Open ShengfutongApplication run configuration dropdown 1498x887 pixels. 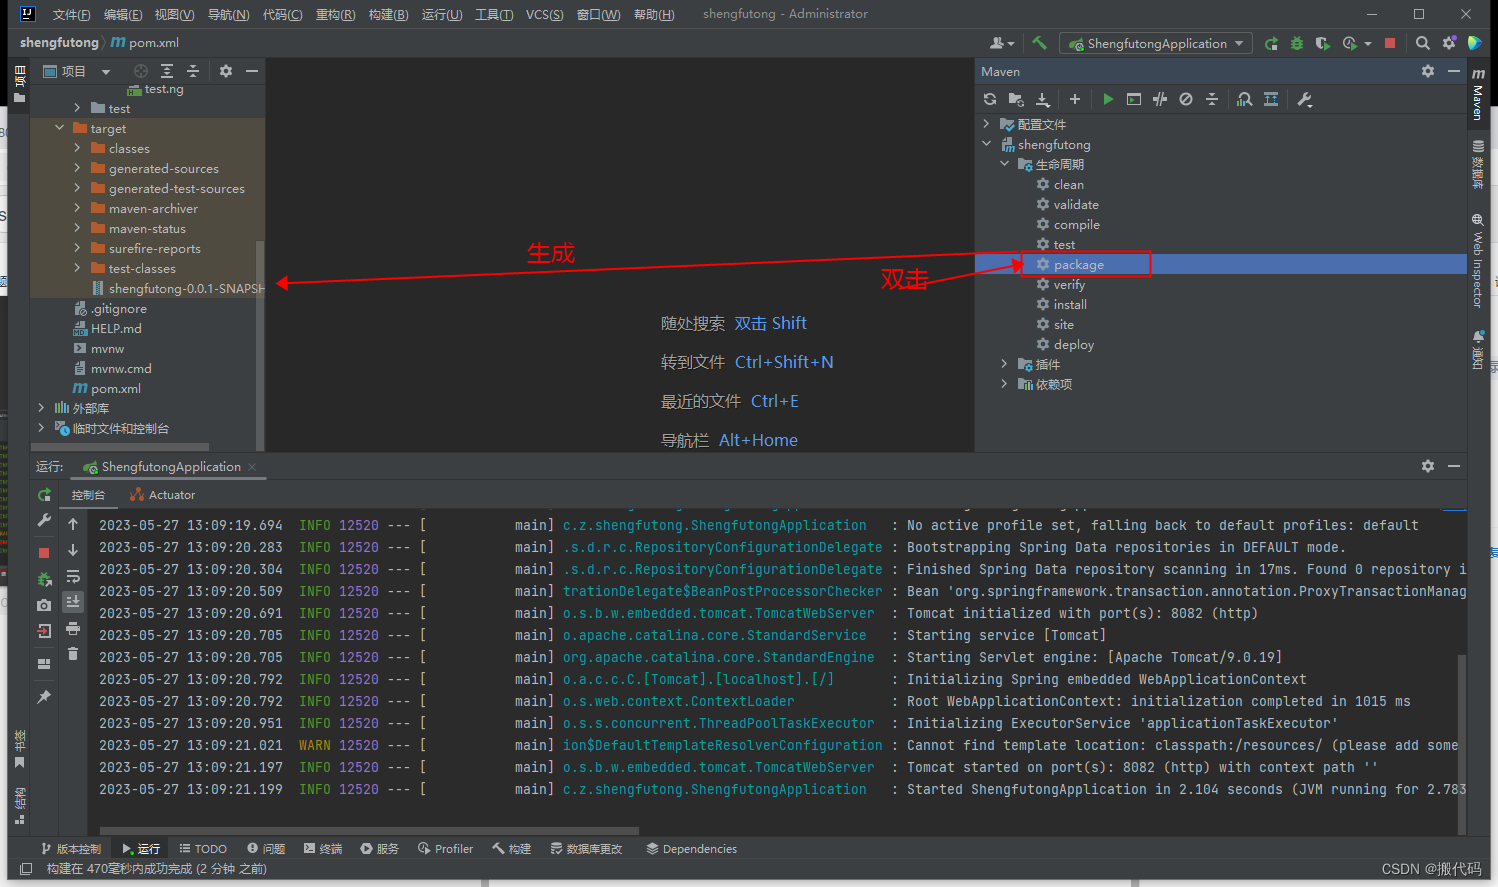pos(1156,43)
